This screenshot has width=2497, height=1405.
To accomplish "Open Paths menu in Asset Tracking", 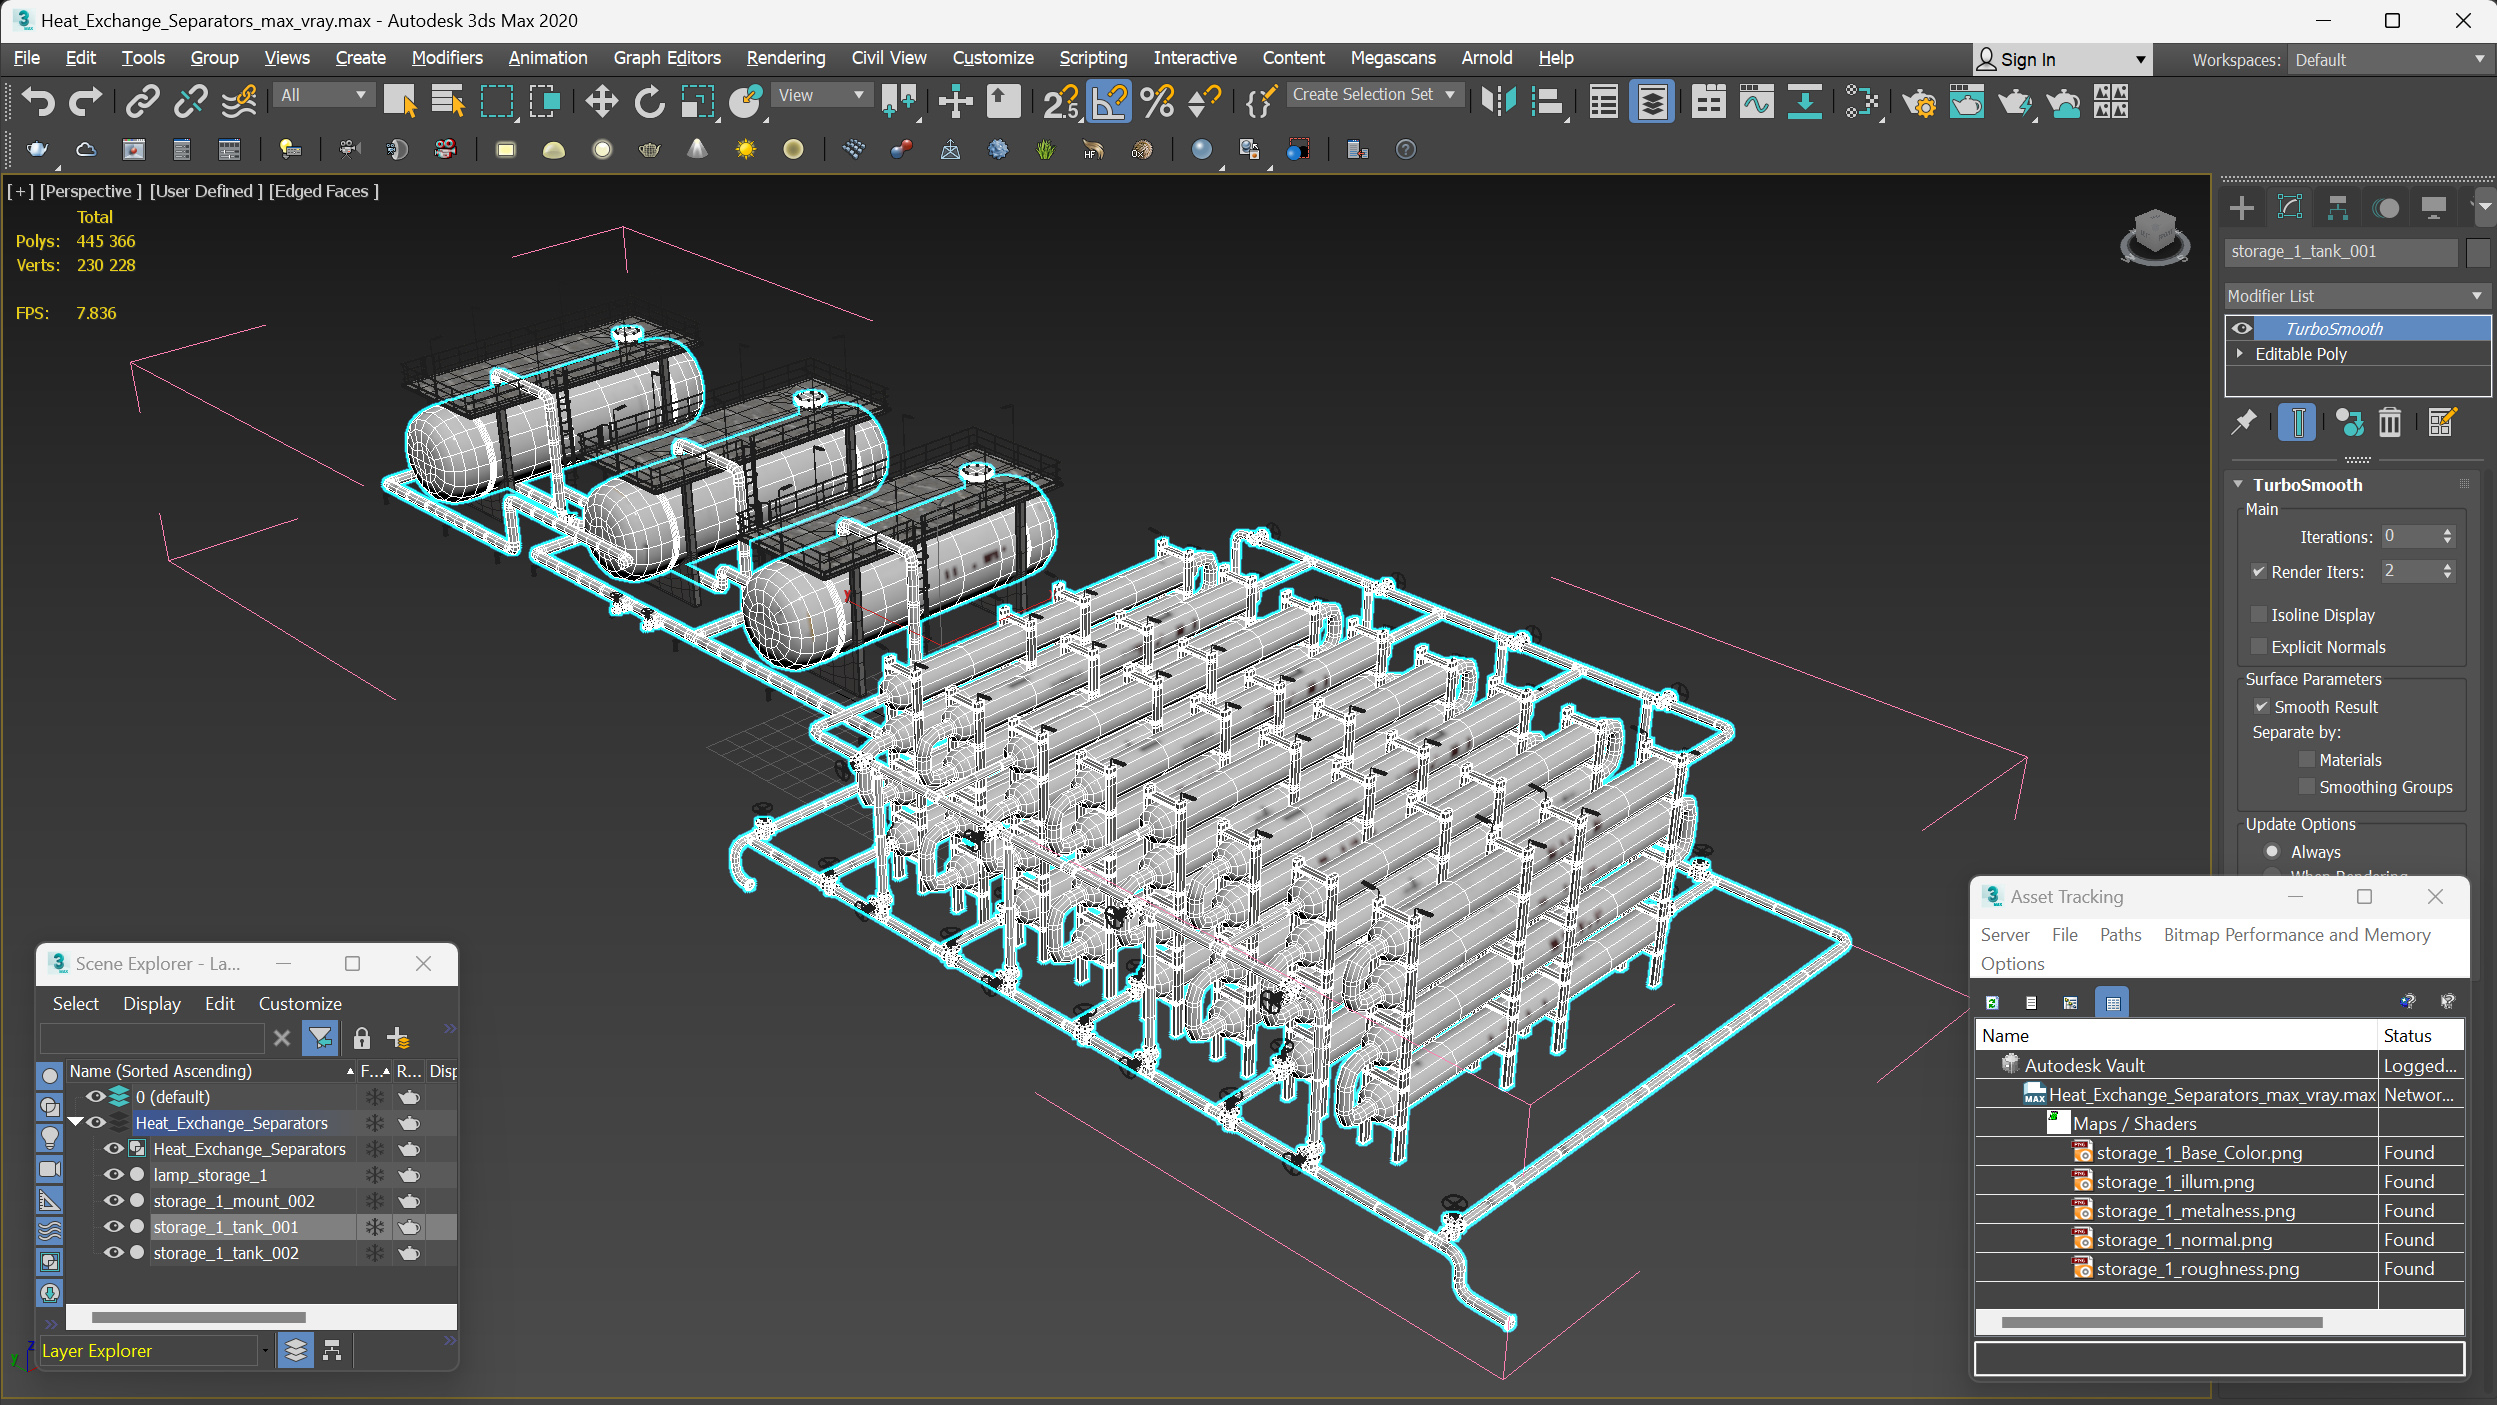I will click(2120, 934).
